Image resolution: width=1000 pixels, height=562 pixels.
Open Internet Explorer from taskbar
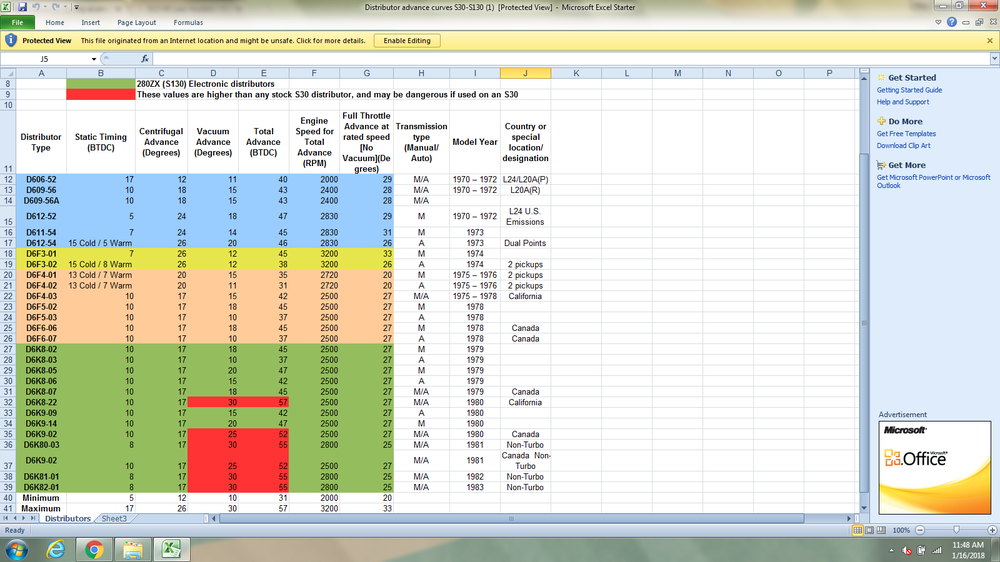(55, 550)
